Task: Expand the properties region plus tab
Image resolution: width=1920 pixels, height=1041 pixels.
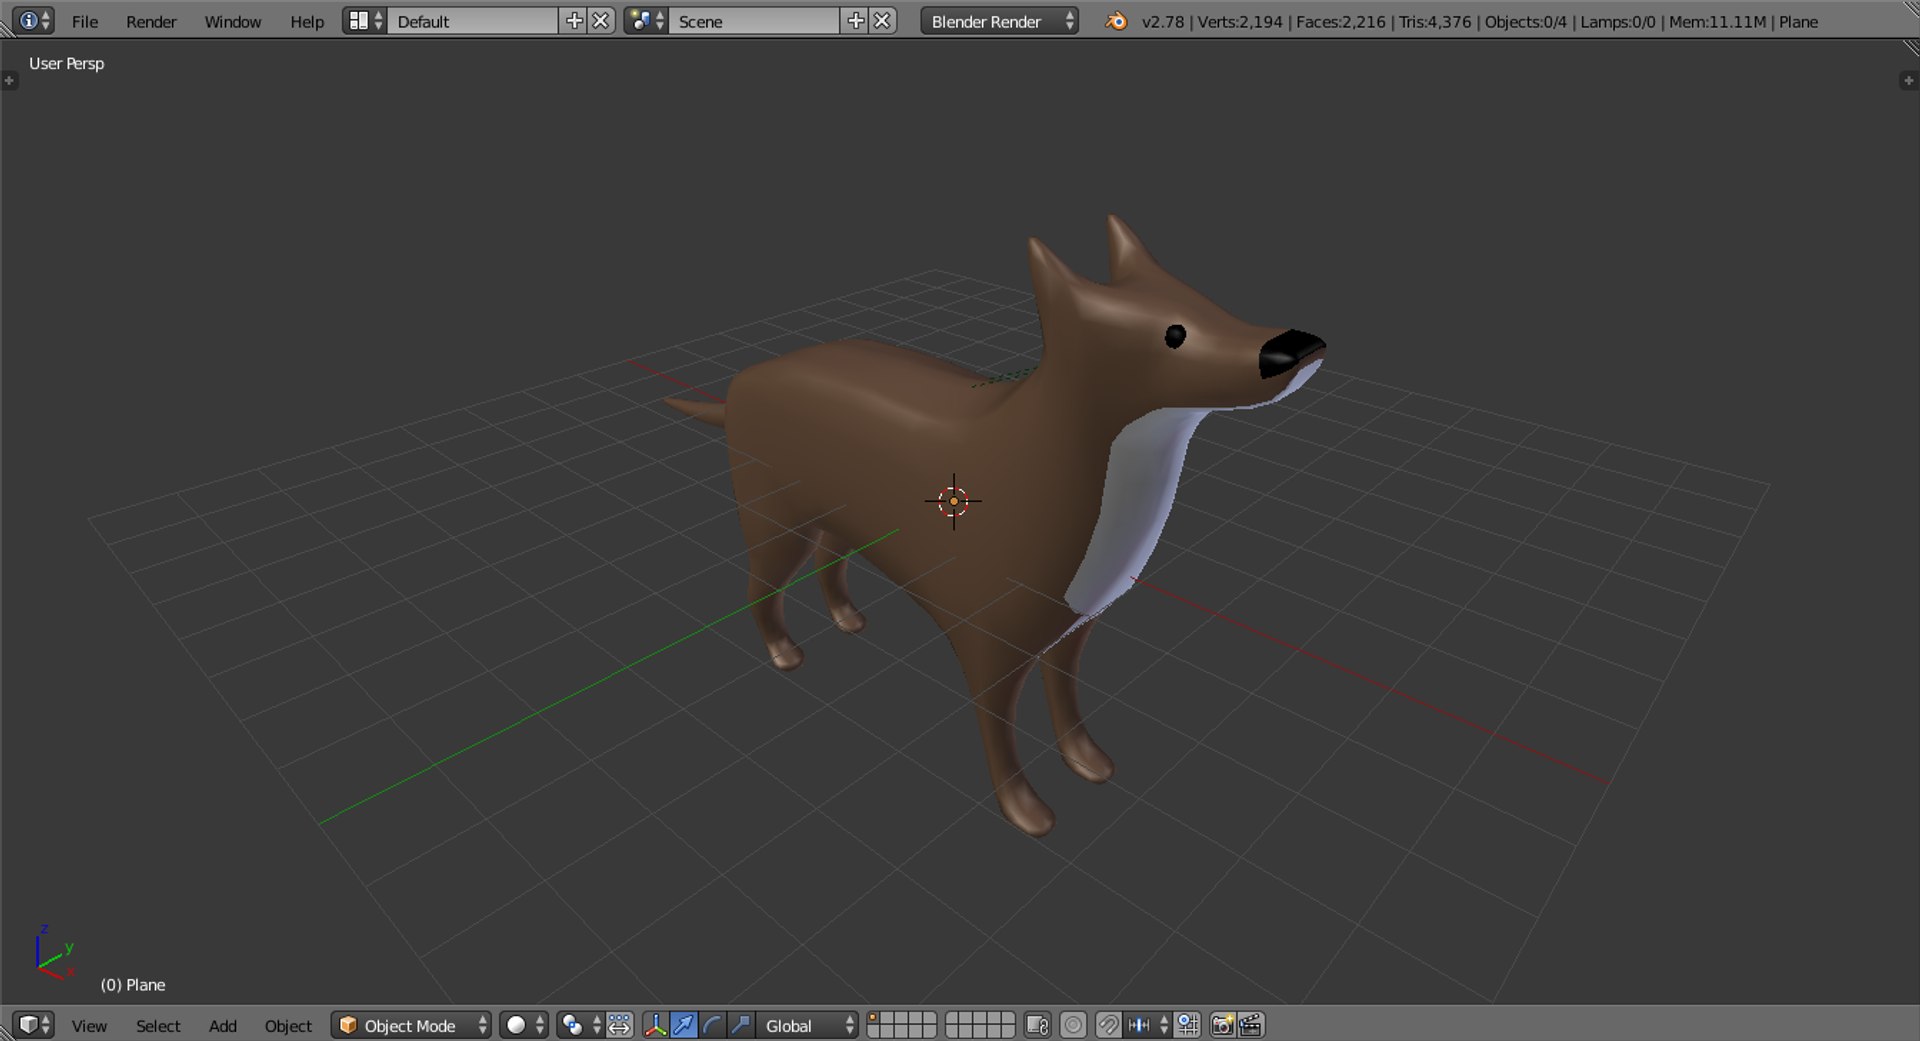Action: [1908, 81]
